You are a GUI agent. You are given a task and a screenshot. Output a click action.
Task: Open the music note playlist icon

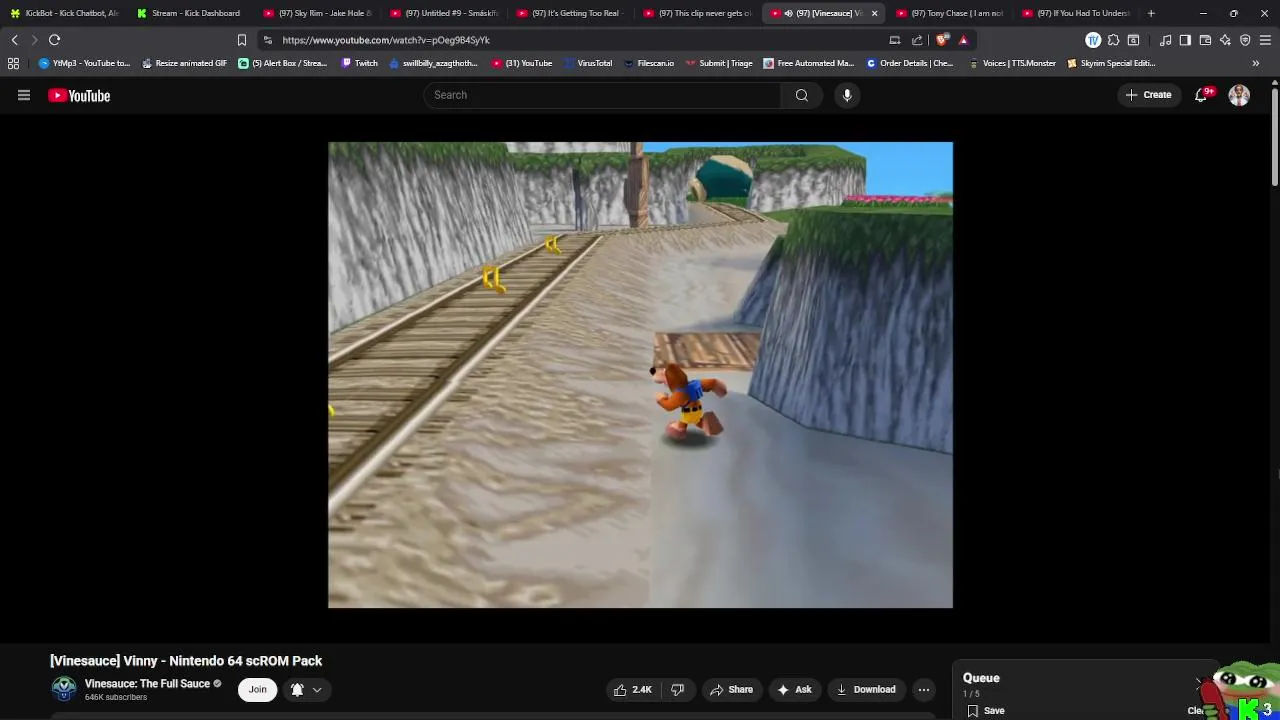1165,40
